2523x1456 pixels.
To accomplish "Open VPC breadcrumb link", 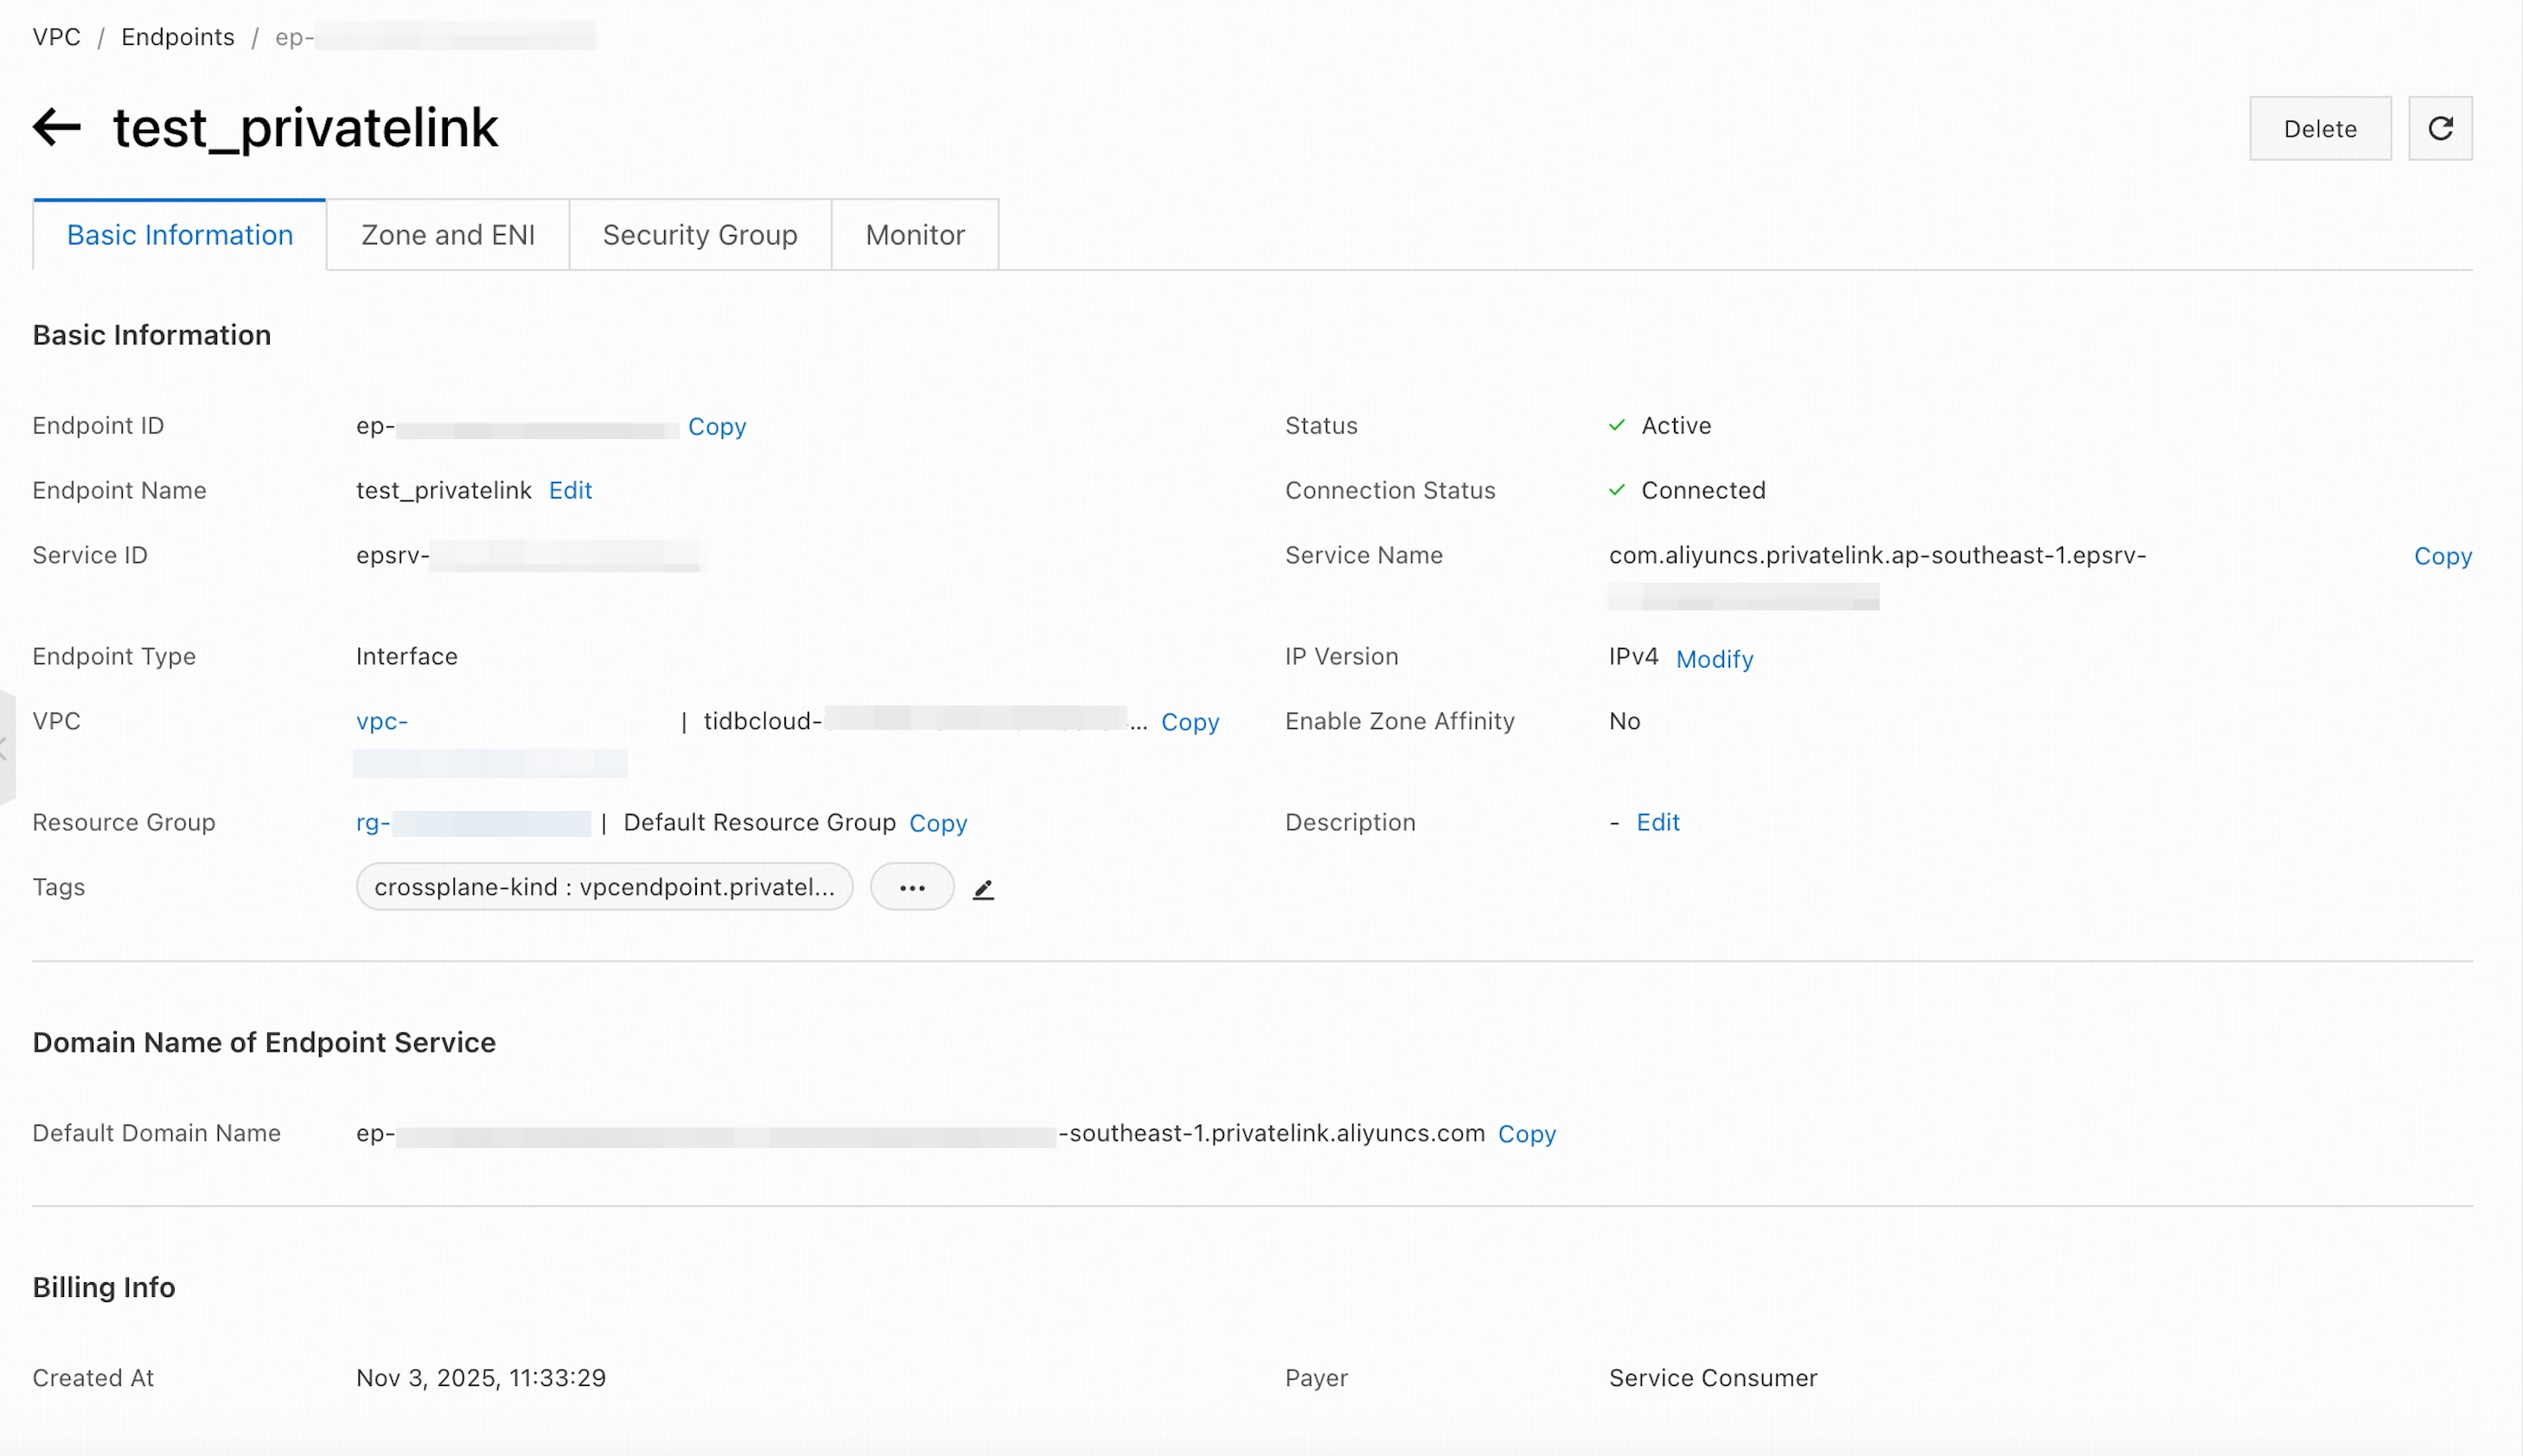I will [x=56, y=36].
